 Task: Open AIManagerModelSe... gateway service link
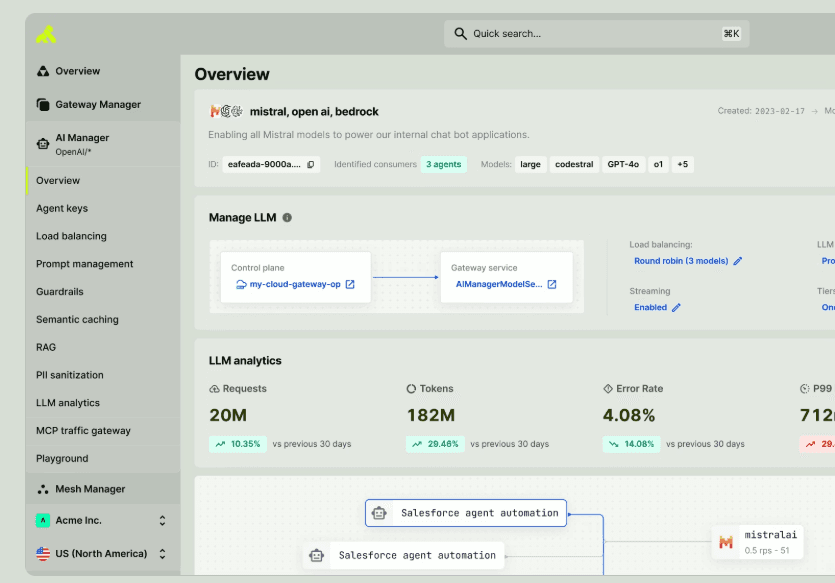[x=499, y=284]
